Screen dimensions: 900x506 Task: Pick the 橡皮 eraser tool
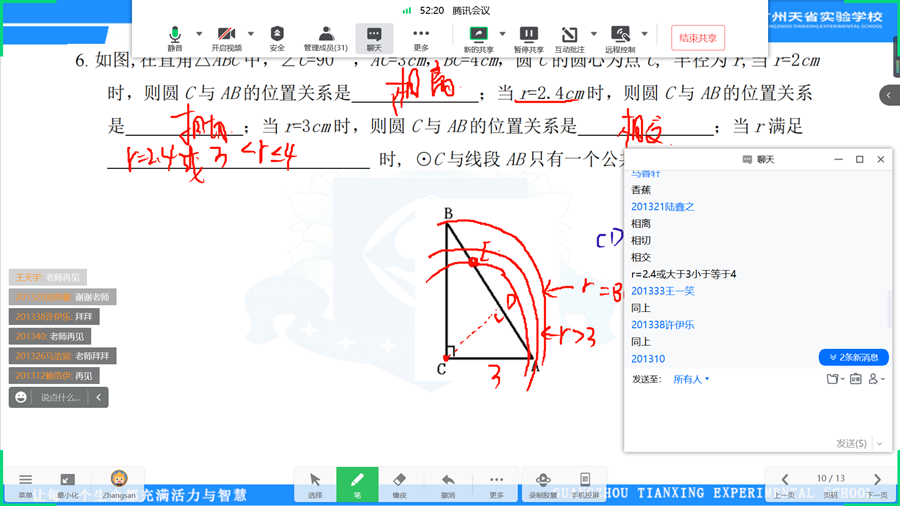[399, 485]
